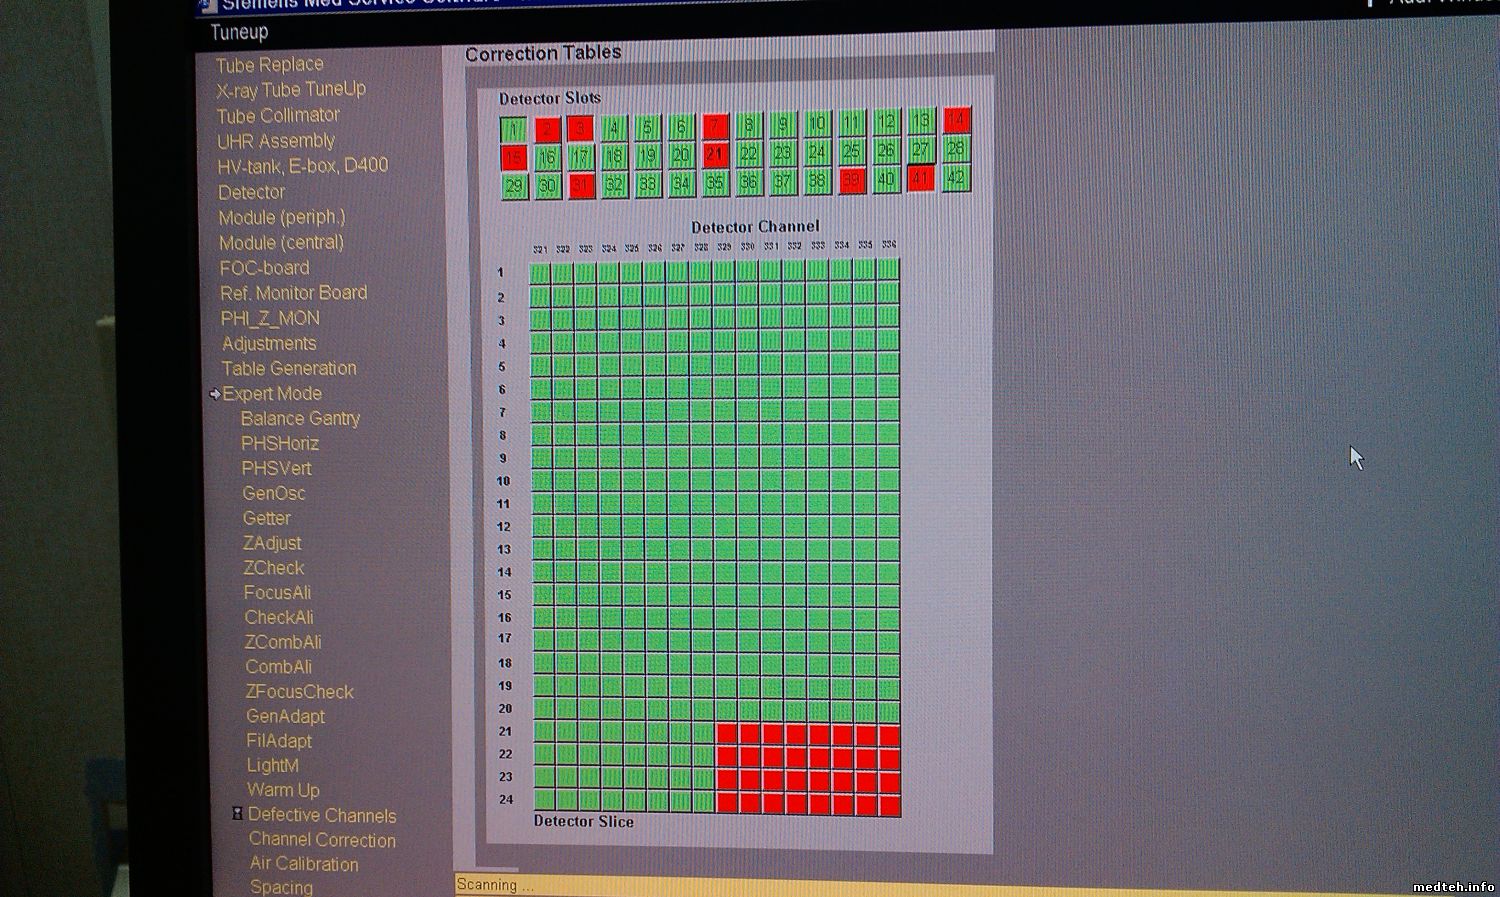The width and height of the screenshot is (1500, 897).
Task: Open Tube Replace in the sidebar
Action: click(269, 65)
